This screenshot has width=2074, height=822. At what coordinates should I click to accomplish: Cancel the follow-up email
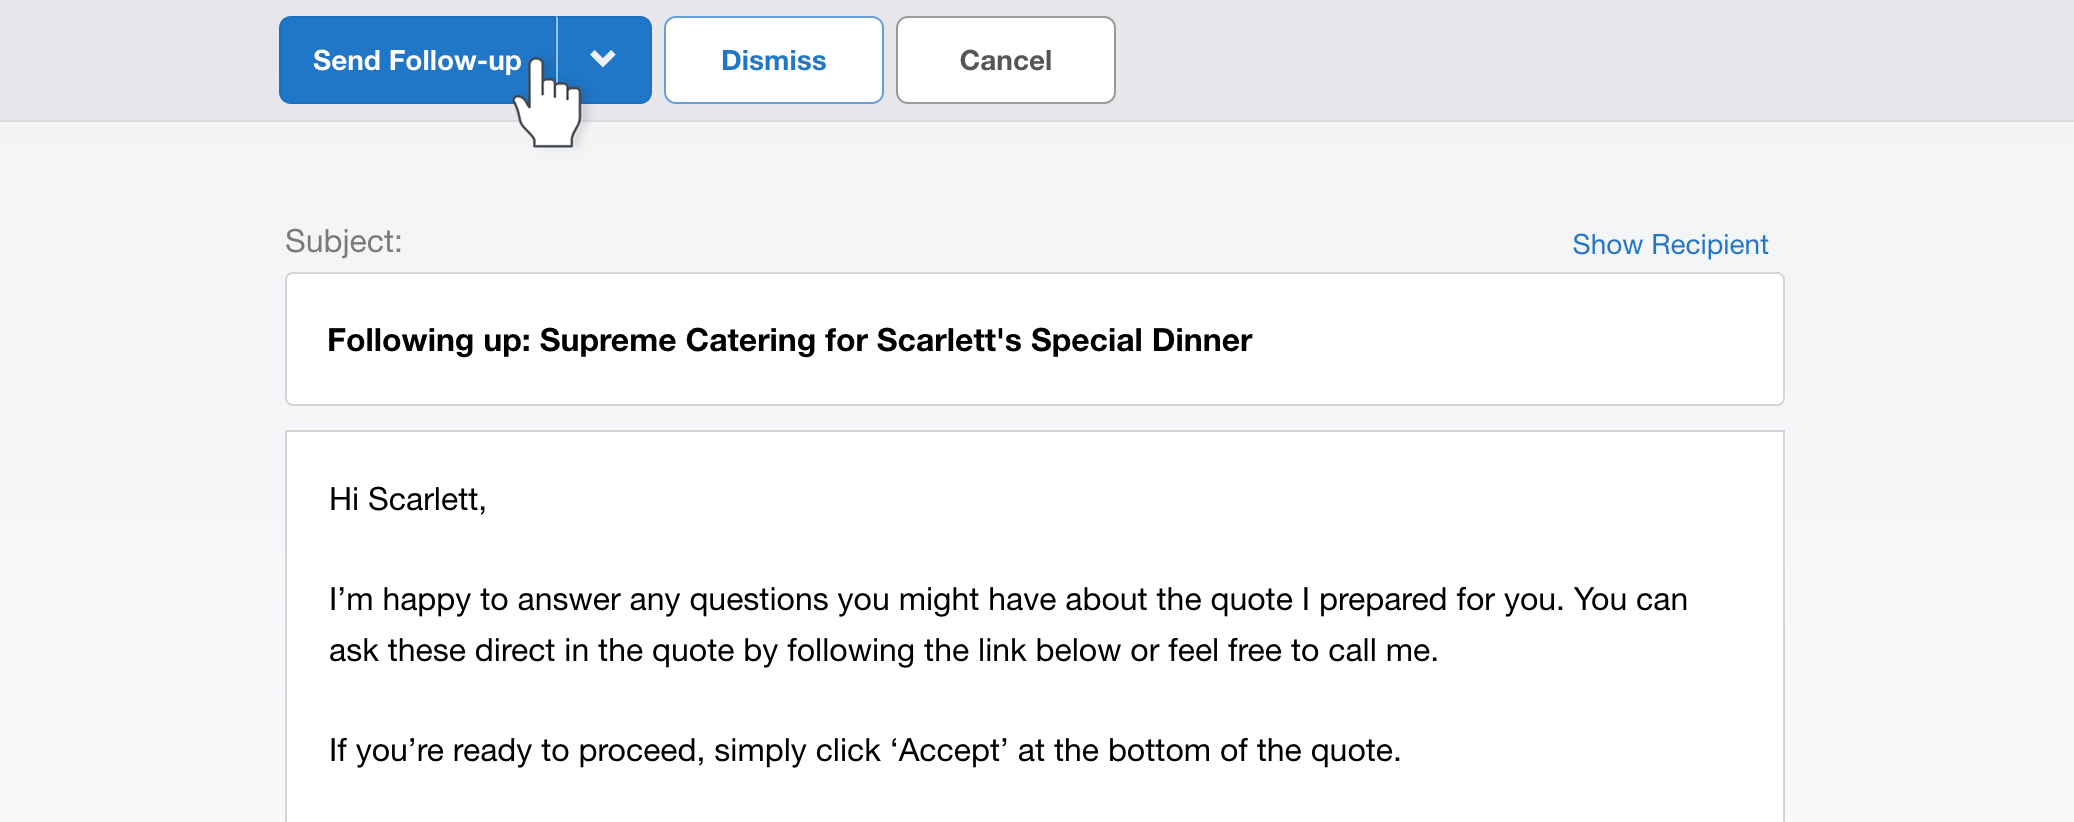click(x=1006, y=60)
